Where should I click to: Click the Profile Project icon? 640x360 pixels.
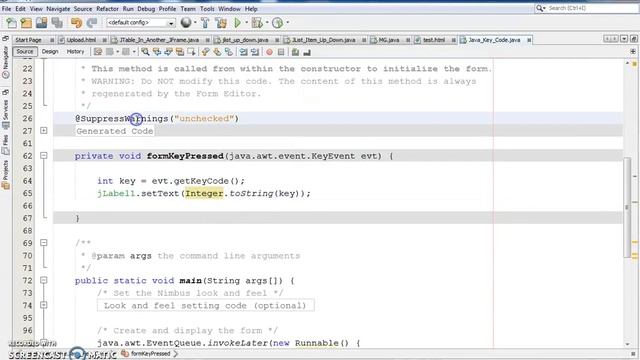278,23
